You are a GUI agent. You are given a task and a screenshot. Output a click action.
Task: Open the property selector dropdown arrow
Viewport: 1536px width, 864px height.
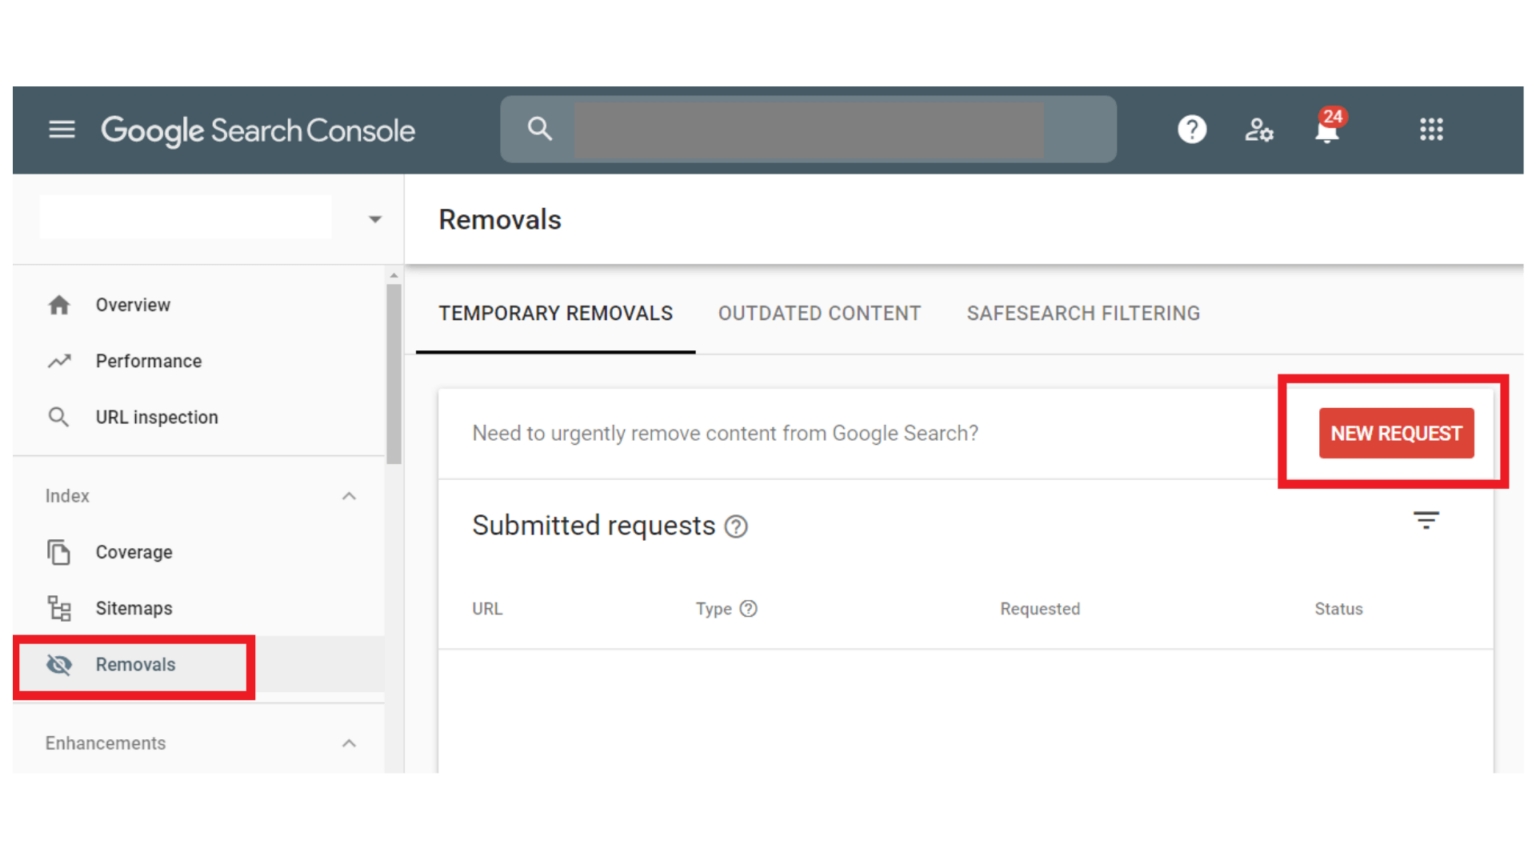point(374,218)
